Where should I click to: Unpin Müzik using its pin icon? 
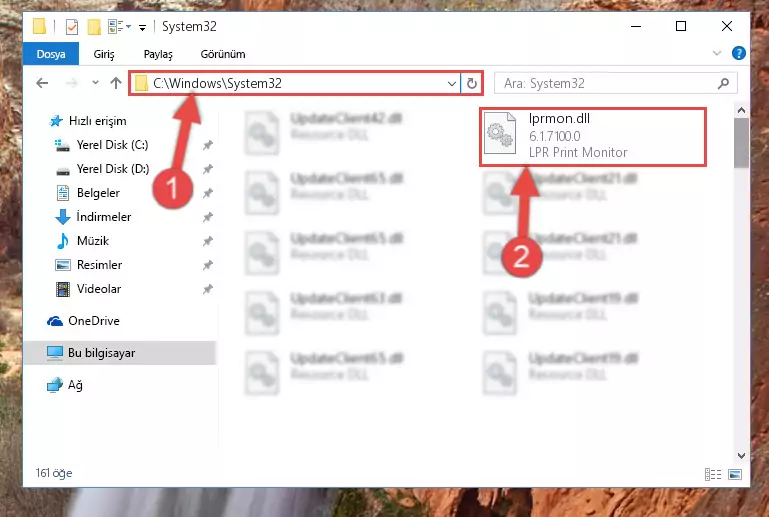[x=208, y=241]
